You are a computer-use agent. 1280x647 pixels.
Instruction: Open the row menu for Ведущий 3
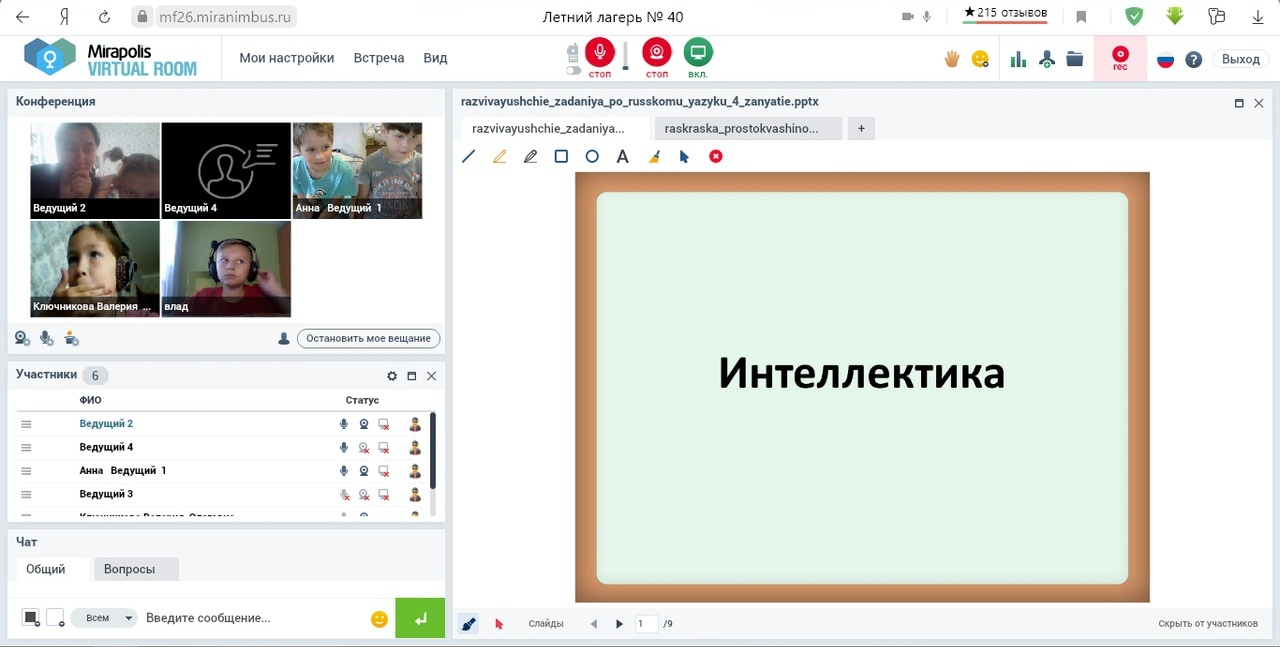pyautogui.click(x=26, y=495)
